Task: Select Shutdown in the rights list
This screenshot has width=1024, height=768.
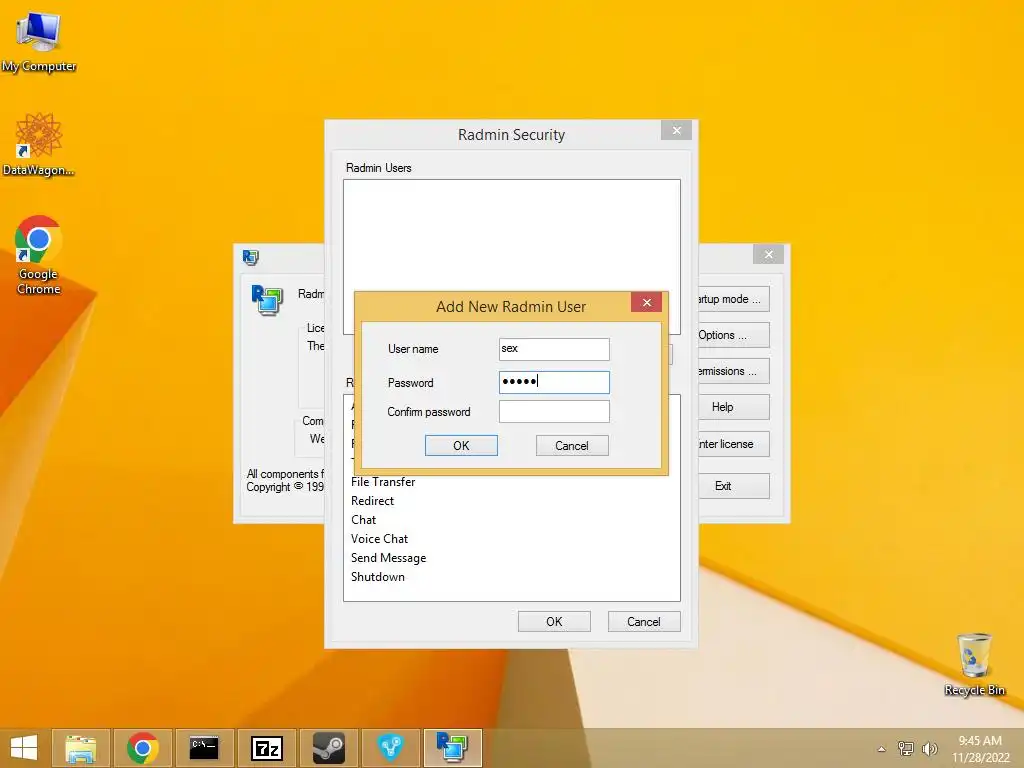Action: coord(377,577)
